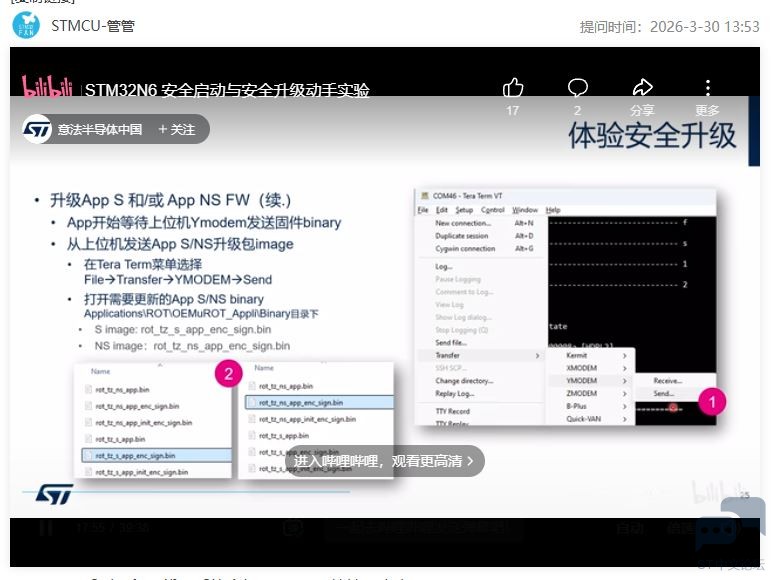Follow the channel with the + 关注 button

pyautogui.click(x=177, y=129)
